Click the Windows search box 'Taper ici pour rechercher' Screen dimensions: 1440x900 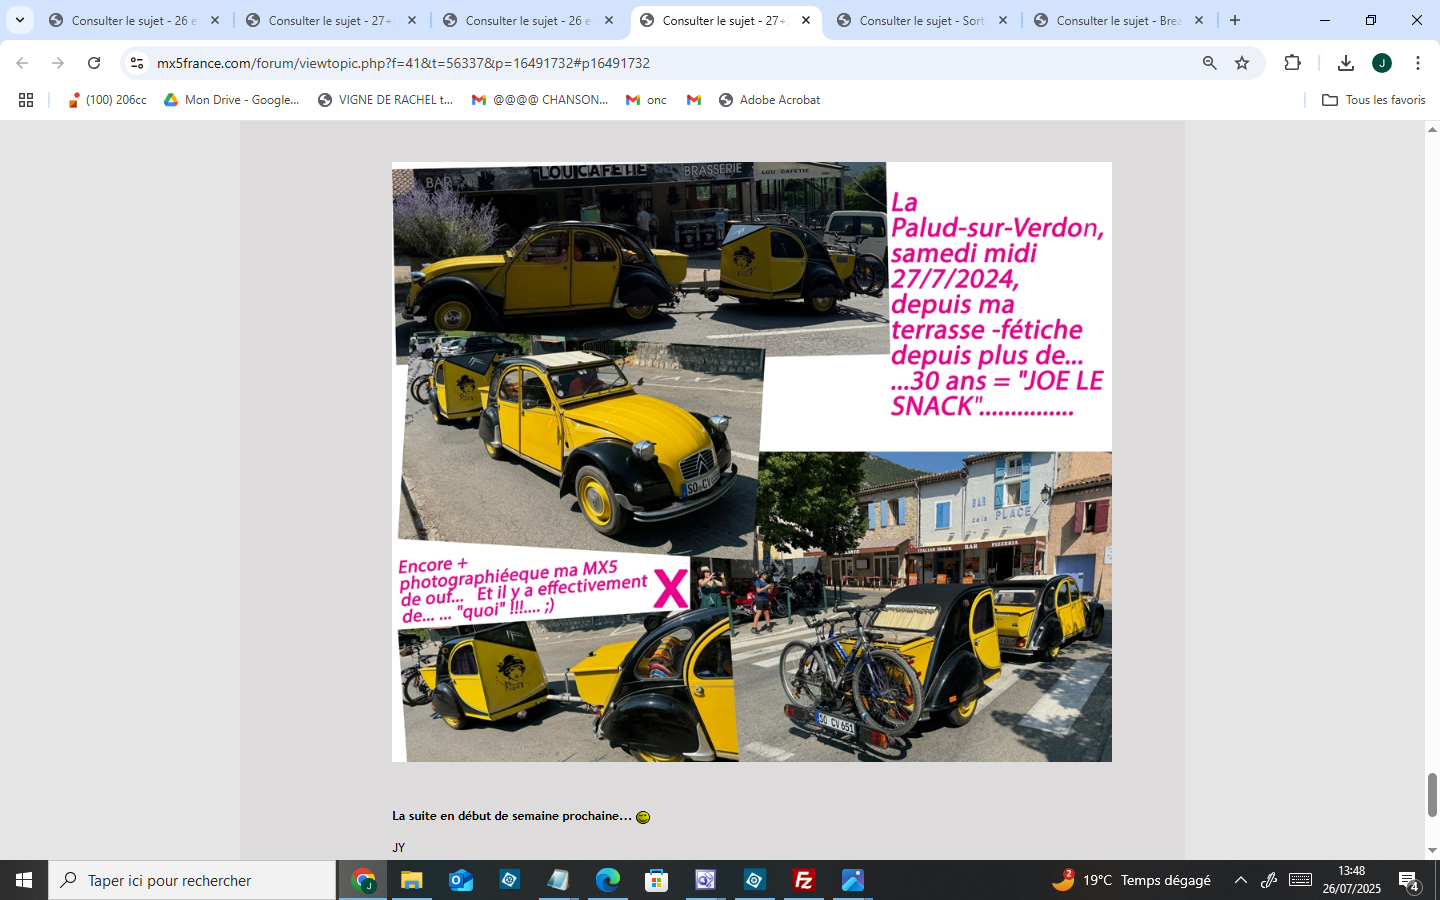(192, 880)
